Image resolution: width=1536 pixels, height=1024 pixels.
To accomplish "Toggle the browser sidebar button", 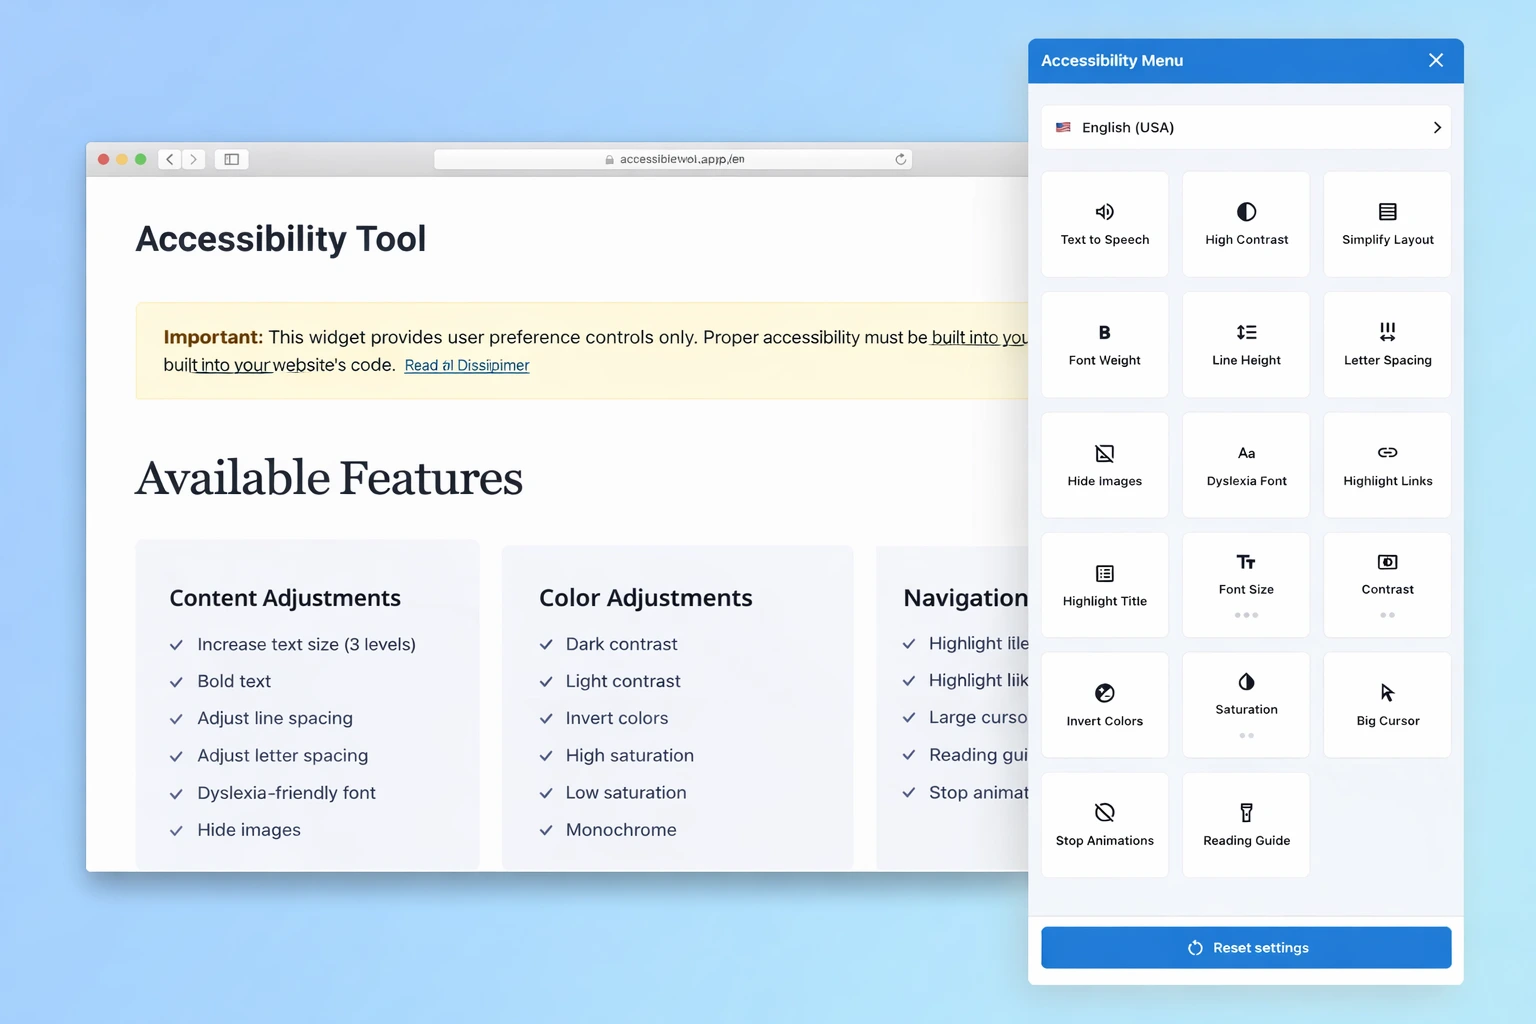I will (x=231, y=159).
